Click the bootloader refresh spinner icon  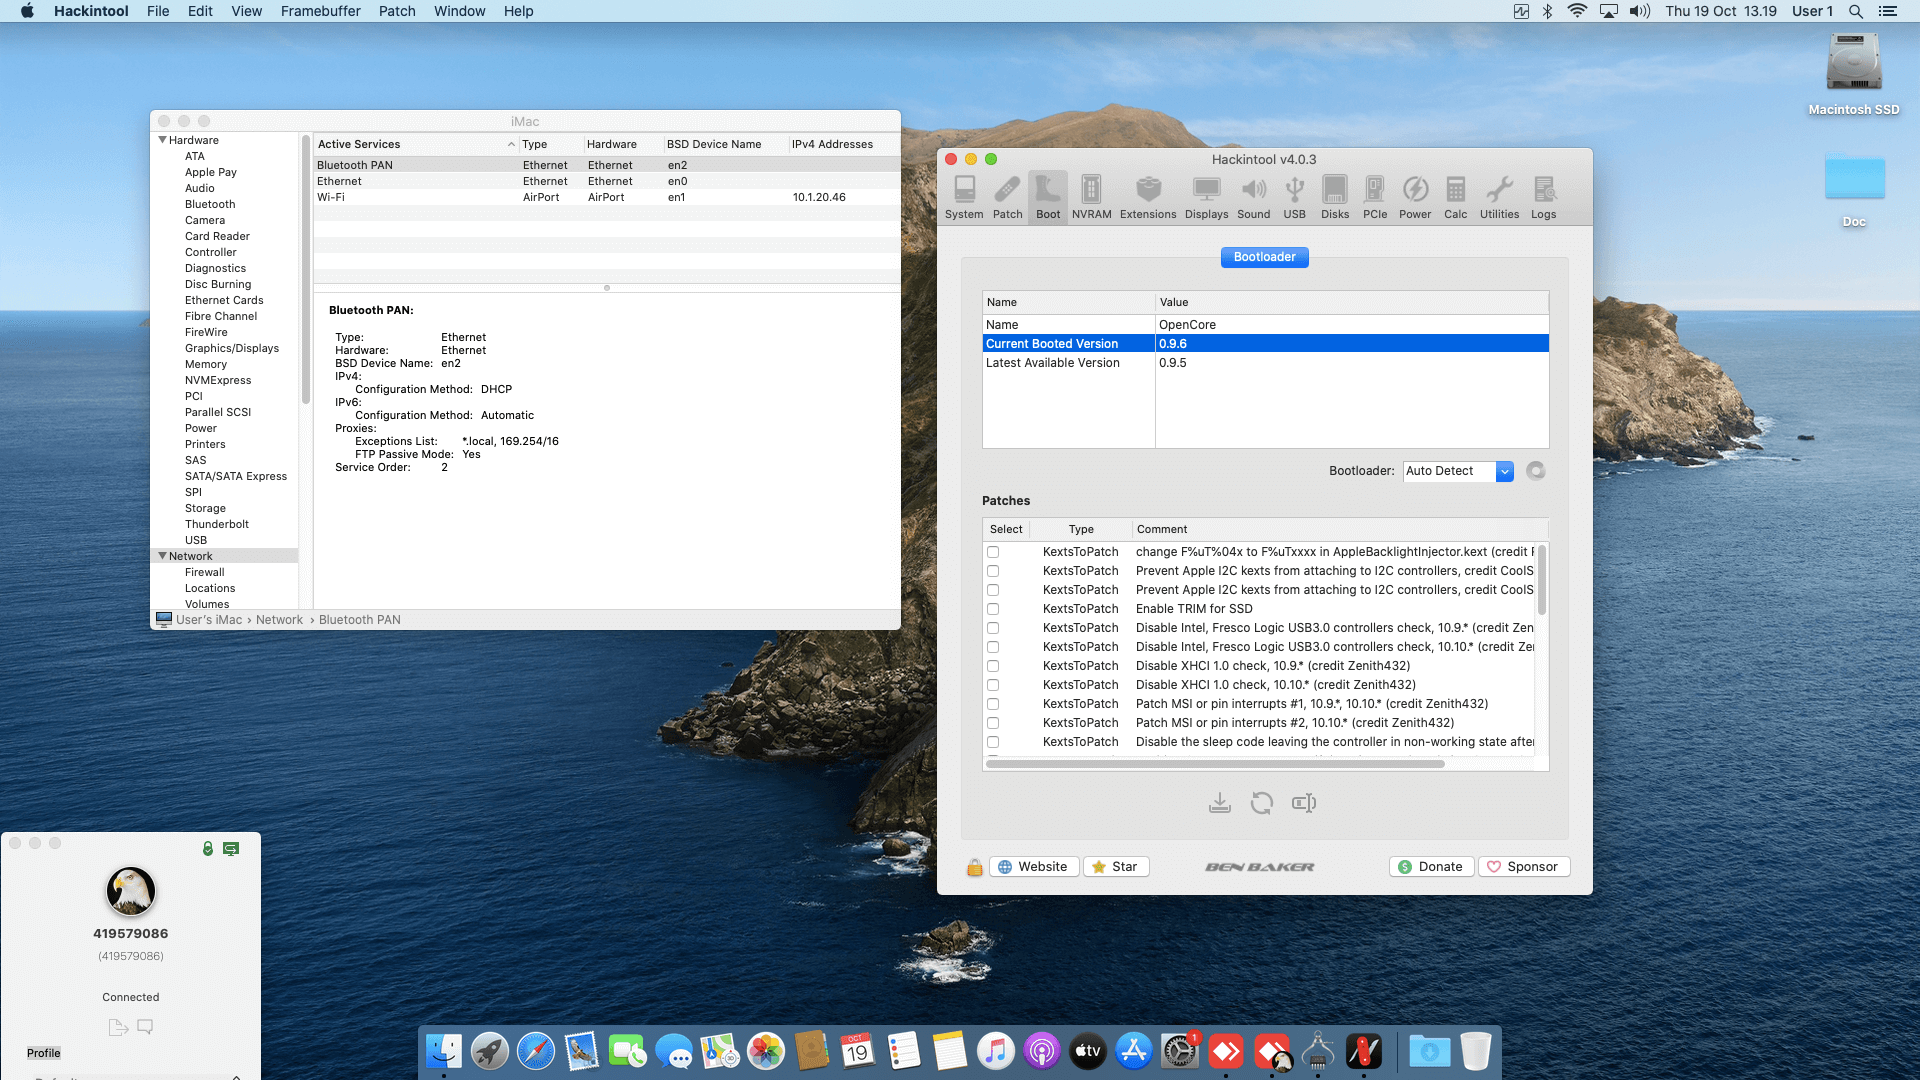pyautogui.click(x=1536, y=471)
